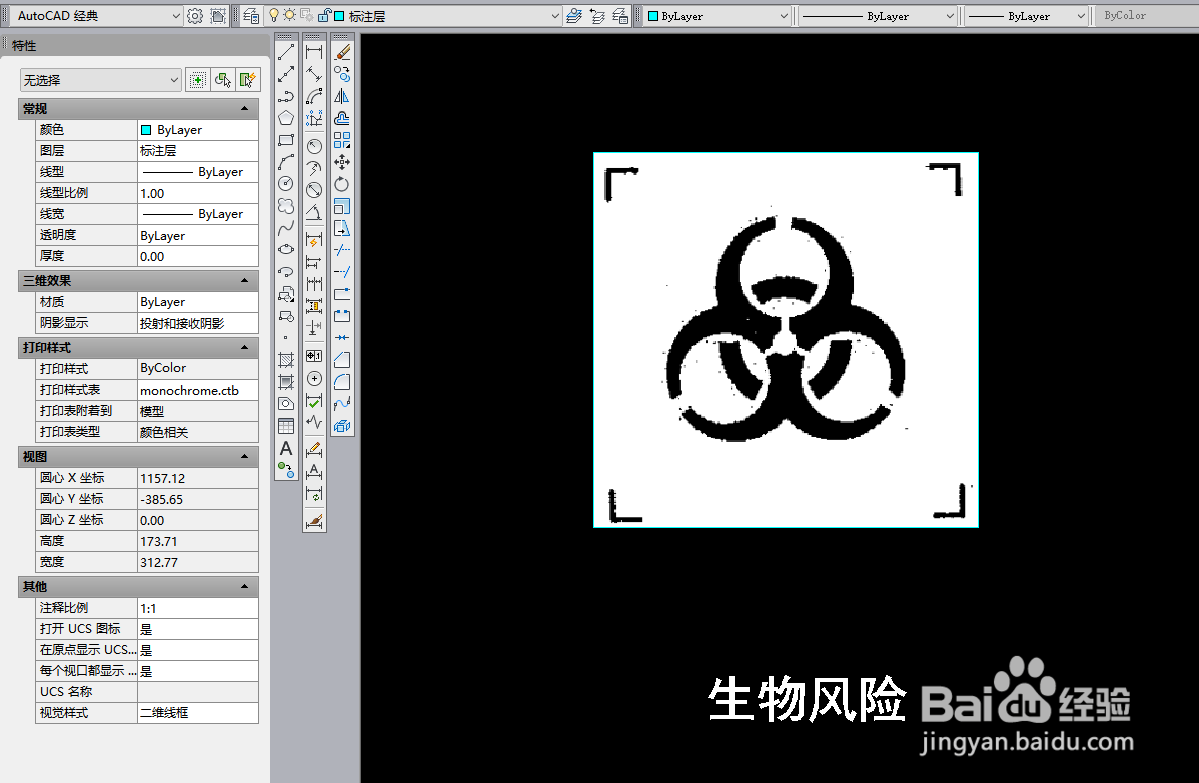
Task: Open Workspace Settings via the gear button
Action: point(195,16)
